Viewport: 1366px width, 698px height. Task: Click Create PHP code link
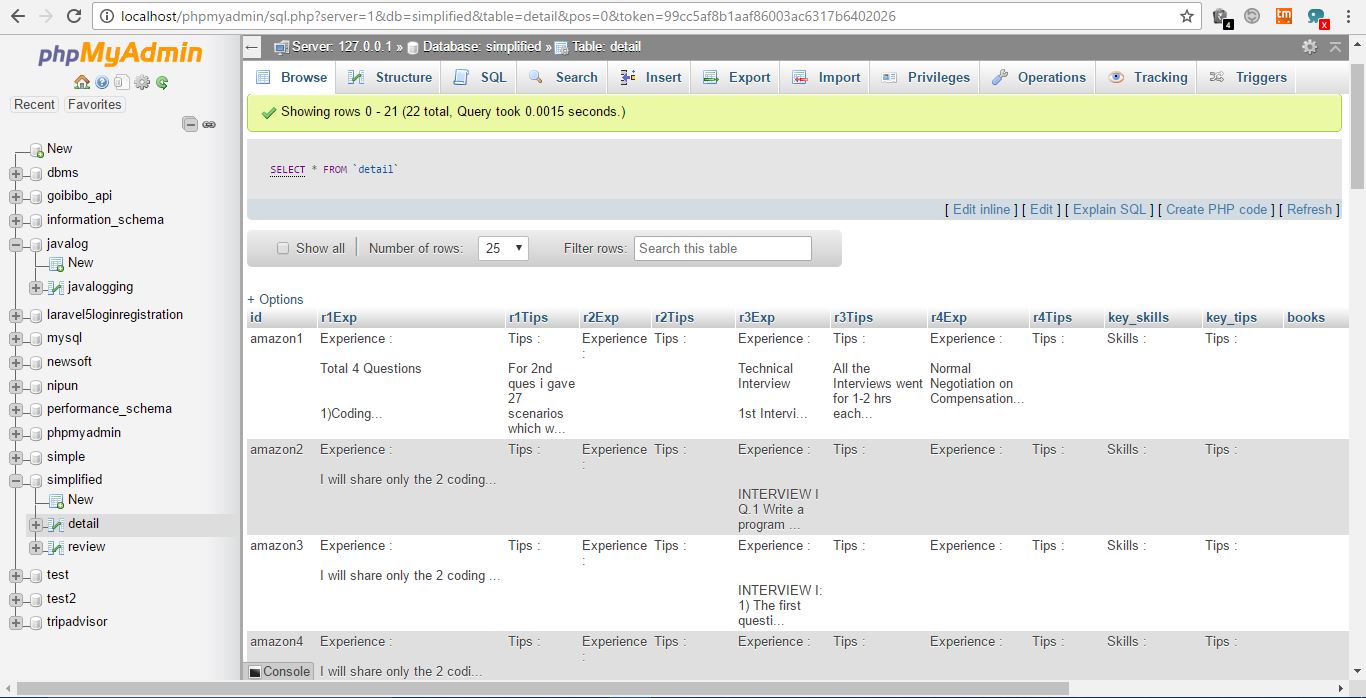coord(1216,209)
